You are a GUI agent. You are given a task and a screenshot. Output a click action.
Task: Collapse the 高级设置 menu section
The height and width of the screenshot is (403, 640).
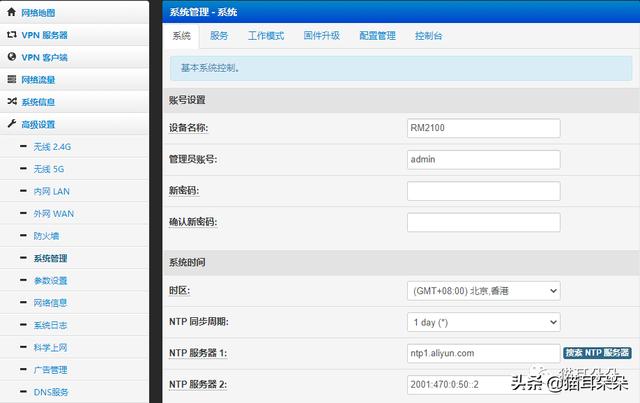pos(38,125)
